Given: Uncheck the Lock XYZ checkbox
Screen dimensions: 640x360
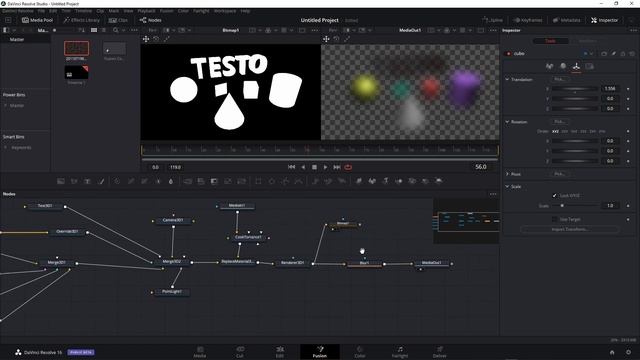Looking at the screenshot, I should 554,196.
